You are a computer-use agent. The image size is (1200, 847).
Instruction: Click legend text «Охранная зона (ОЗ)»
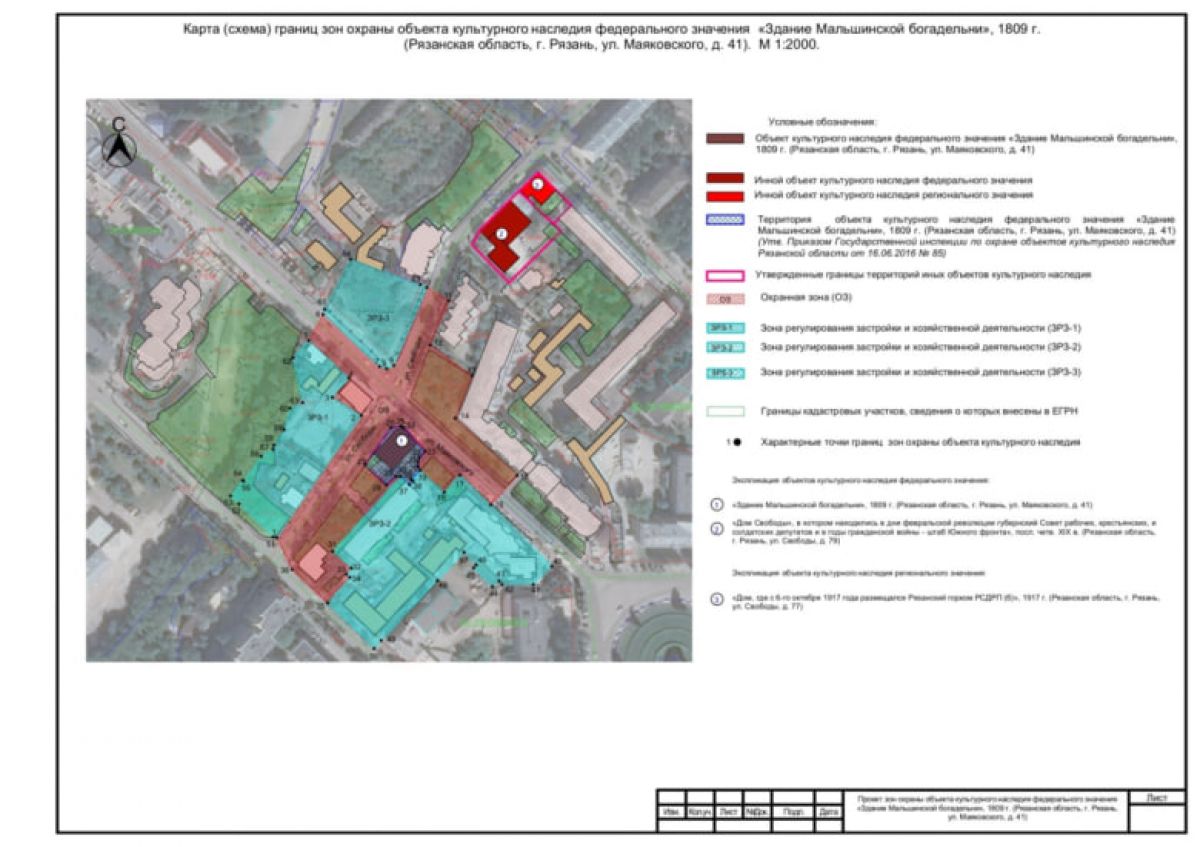point(806,298)
